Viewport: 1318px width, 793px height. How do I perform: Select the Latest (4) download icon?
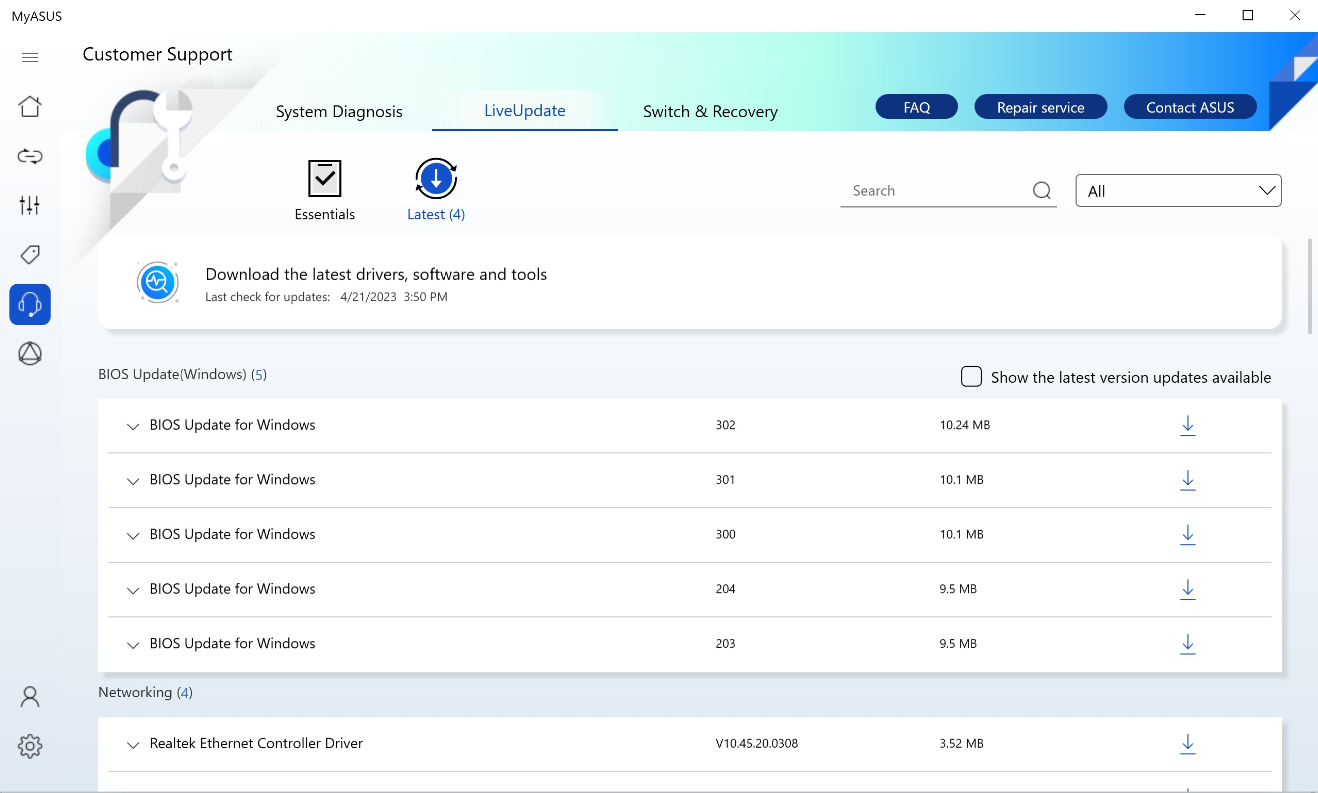[436, 179]
